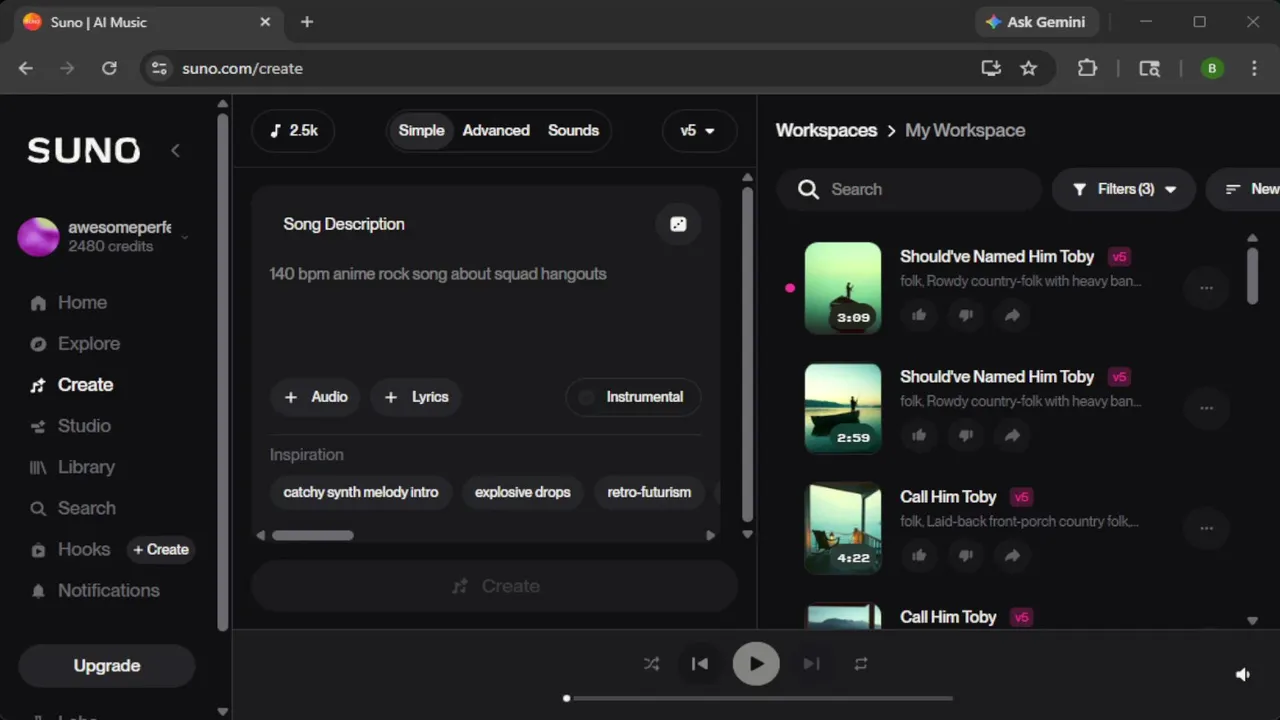
Task: Open more options for 2:59 Toby song
Action: click(1206, 408)
